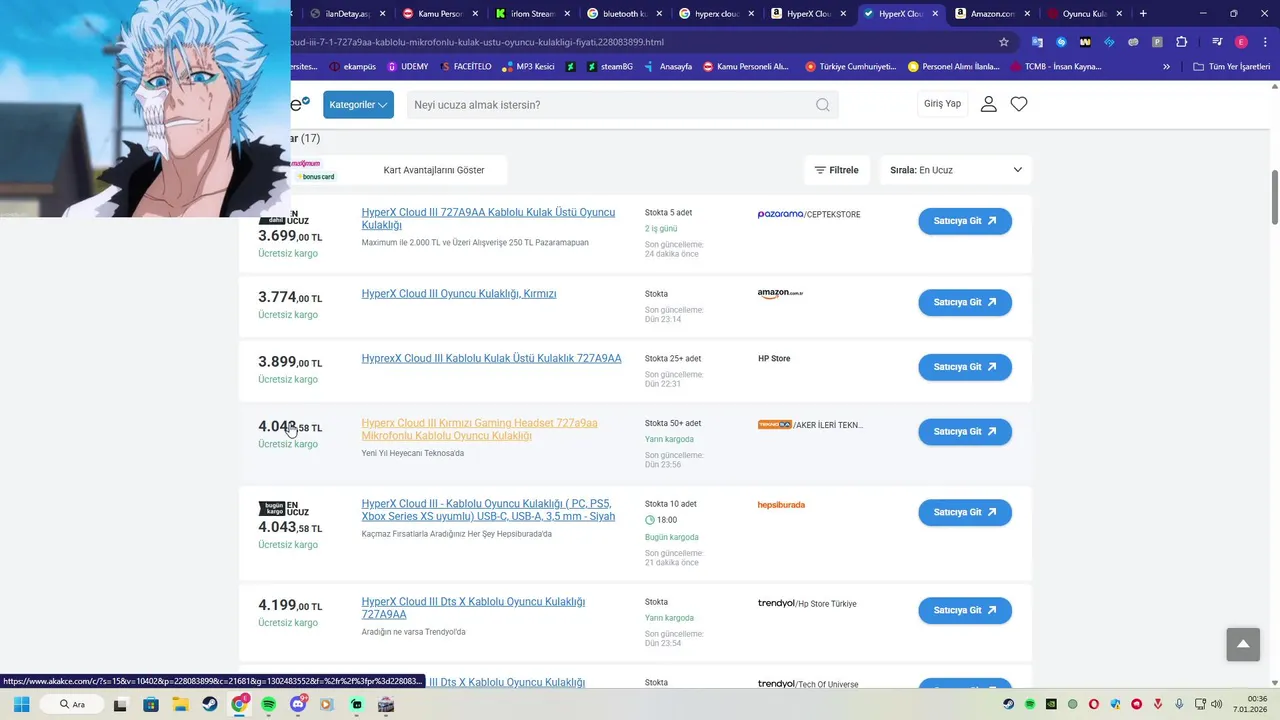The height and width of the screenshot is (720, 1280).
Task: Open the media control playlist icon
Action: (1217, 42)
